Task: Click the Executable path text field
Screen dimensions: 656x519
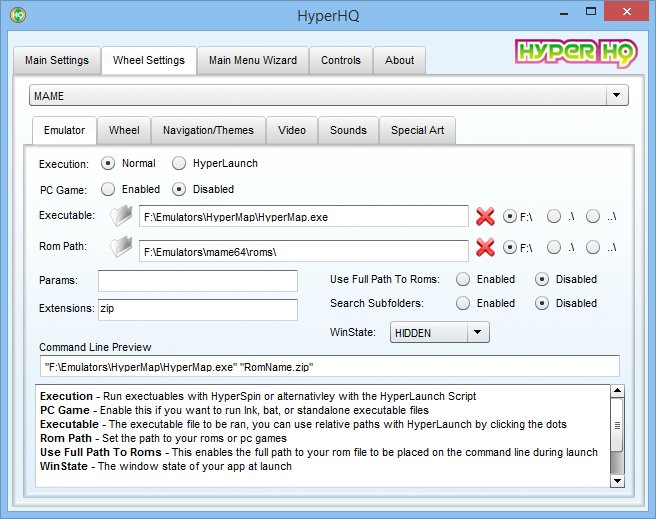Action: click(304, 216)
